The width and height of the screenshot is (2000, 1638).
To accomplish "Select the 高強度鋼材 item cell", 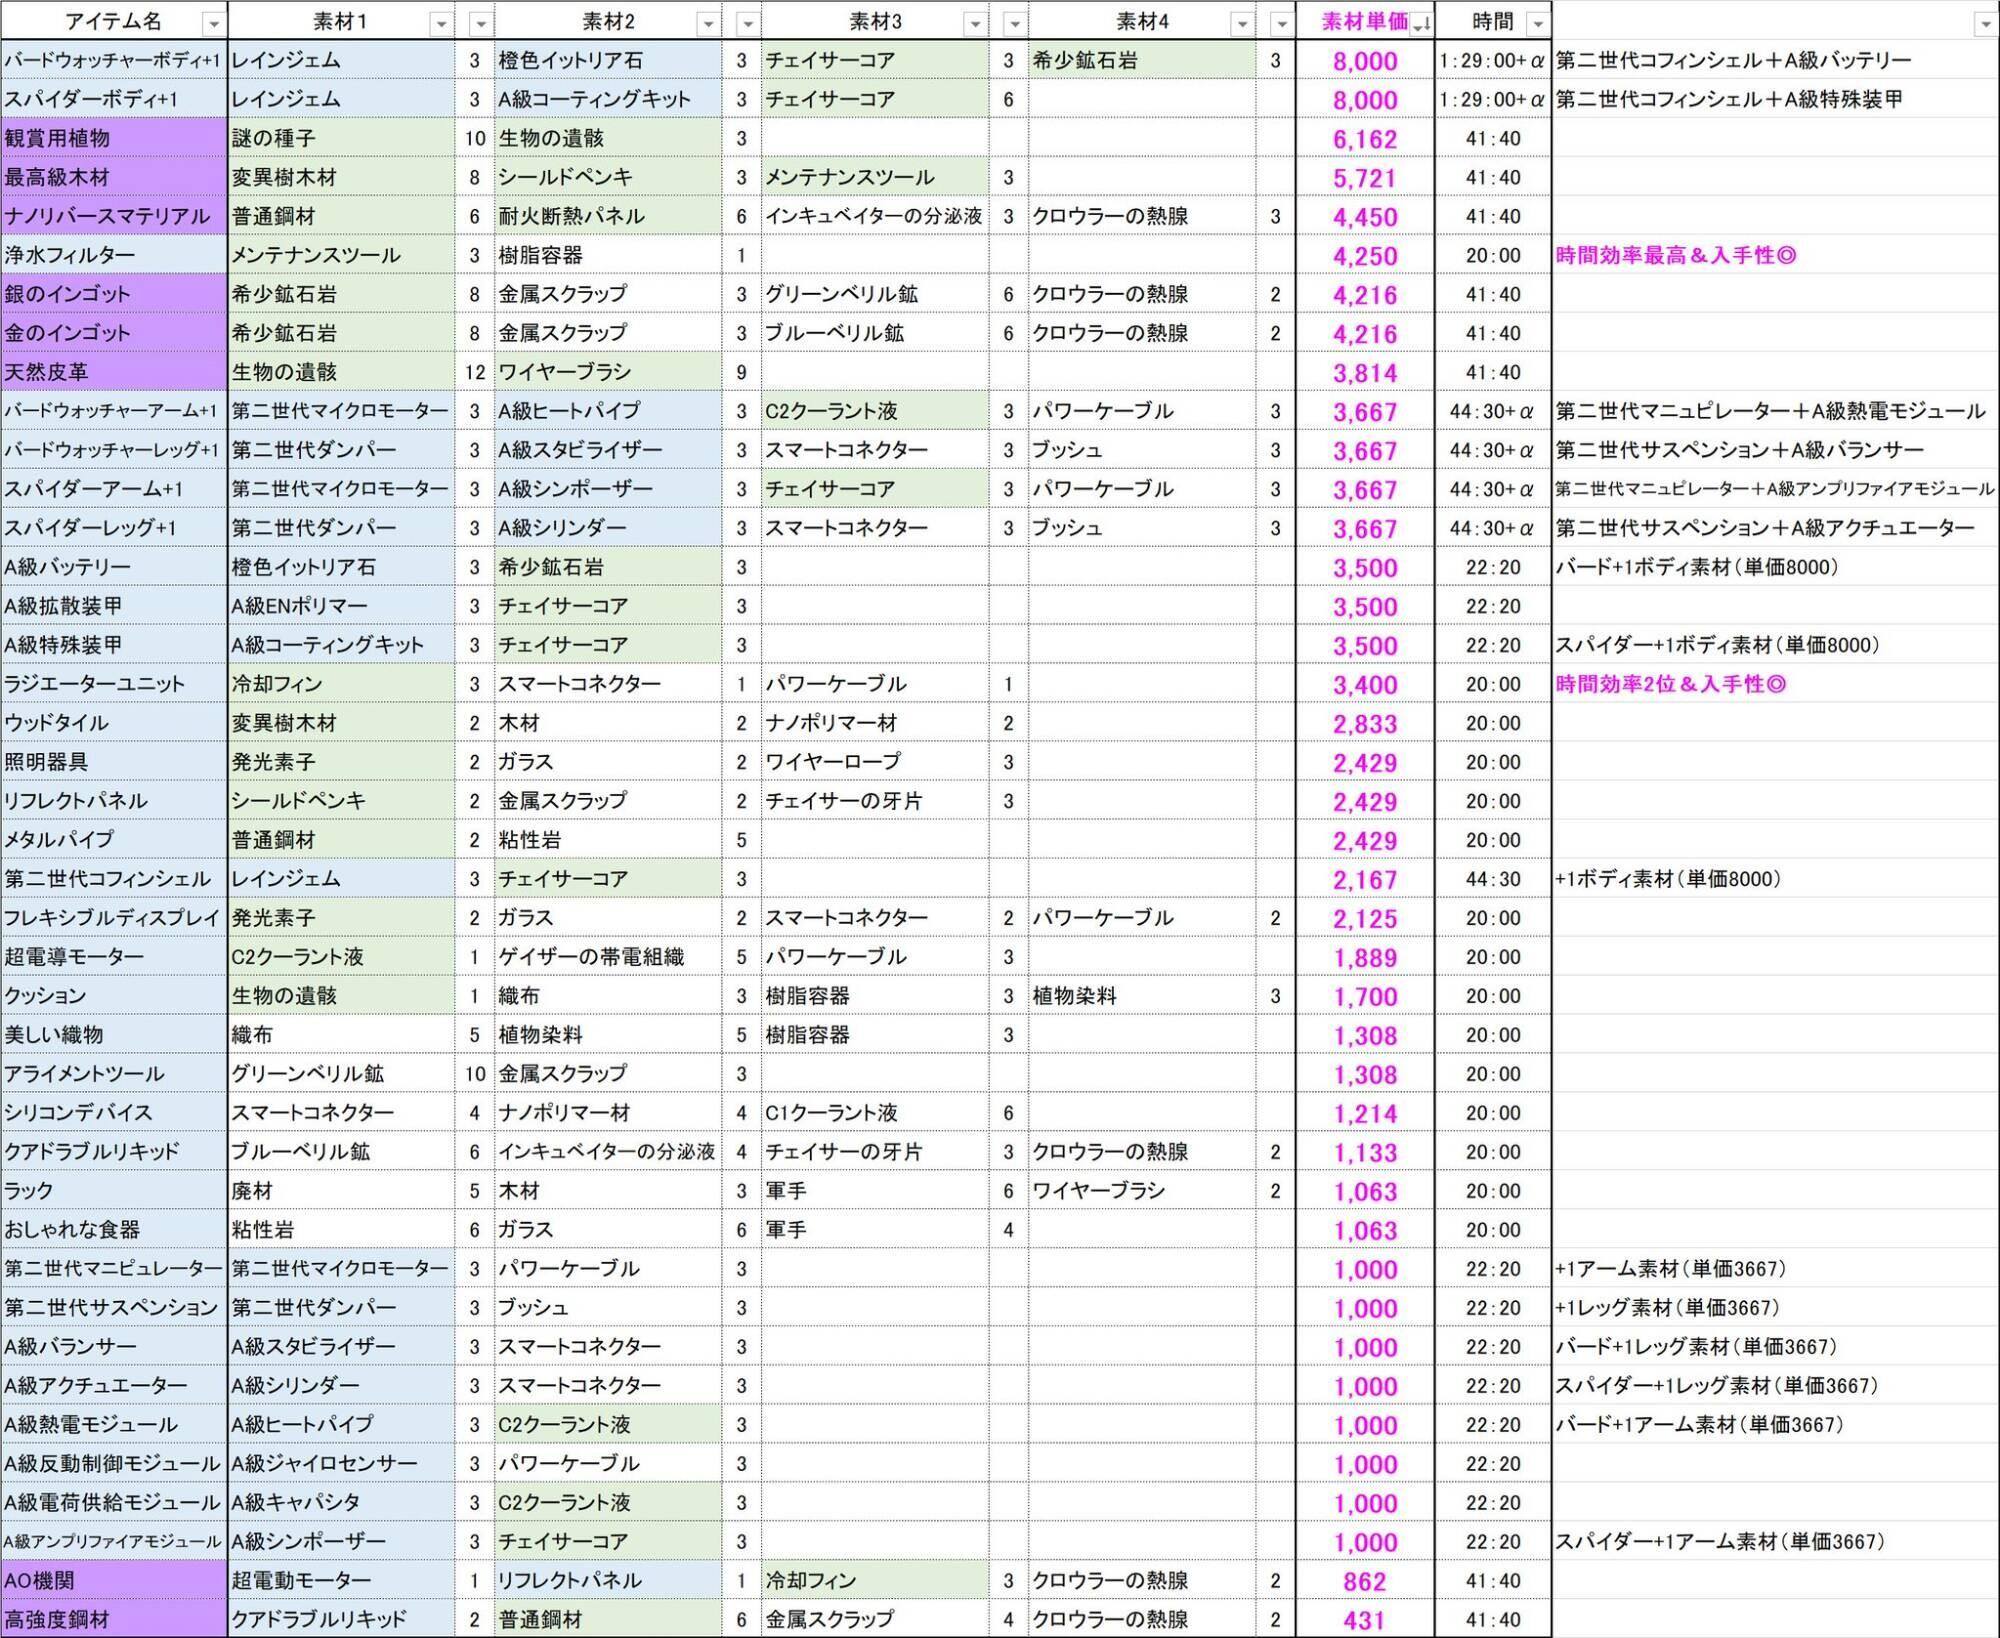I will [114, 1619].
